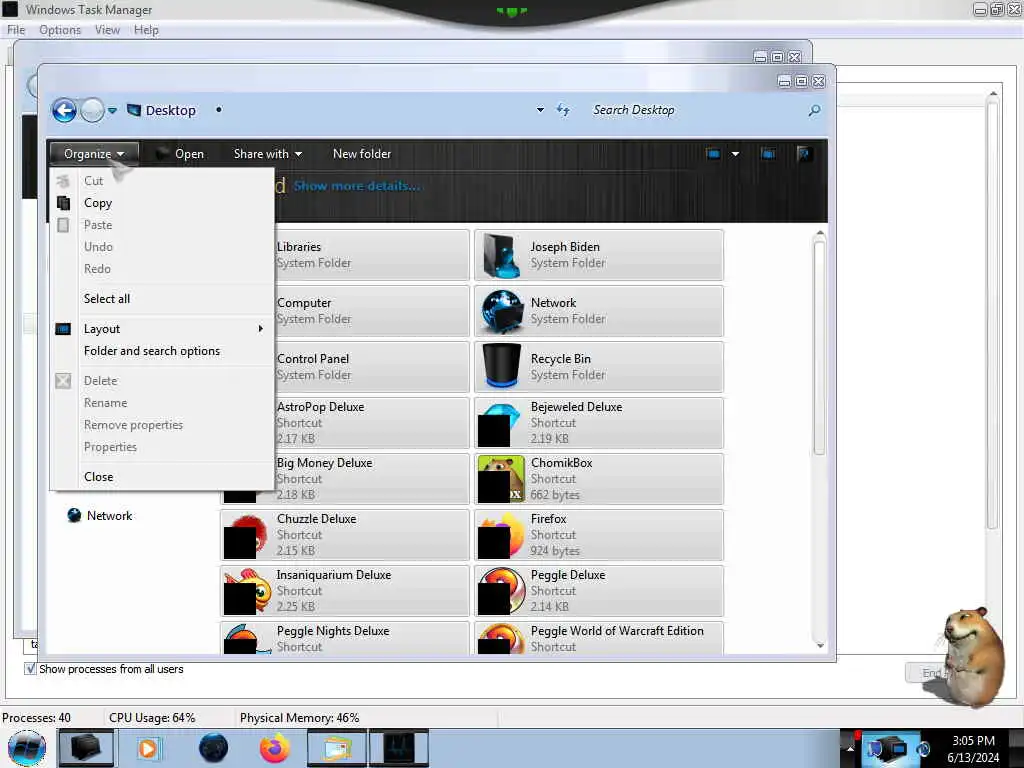
Task: Select the Bejeweled Deluxe shortcut icon
Action: coord(502,423)
